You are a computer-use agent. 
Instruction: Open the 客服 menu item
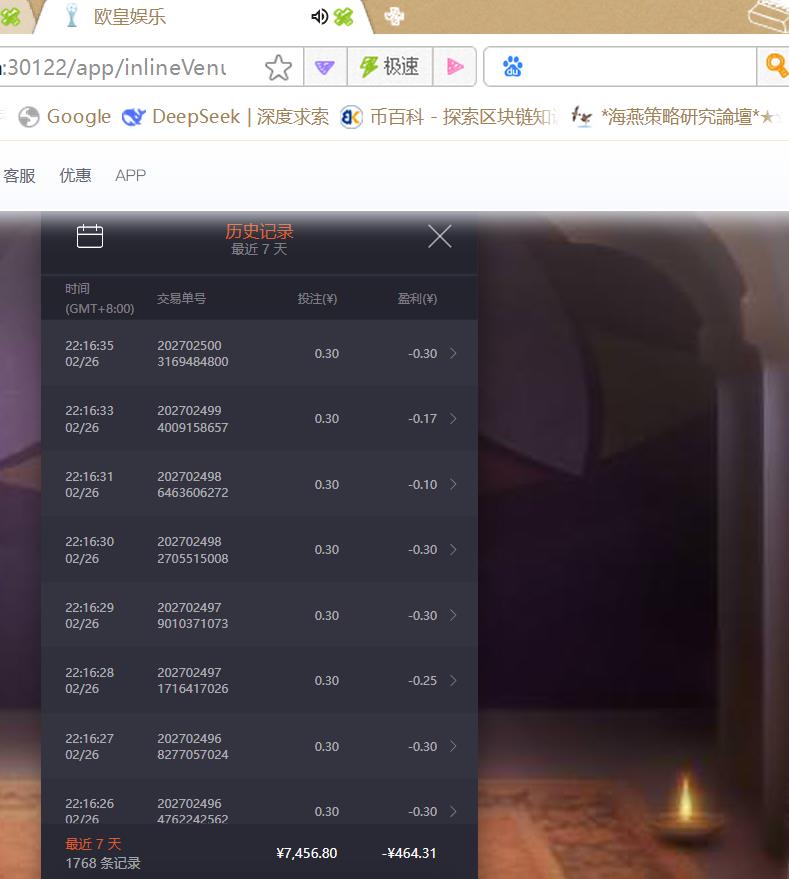click(x=20, y=175)
